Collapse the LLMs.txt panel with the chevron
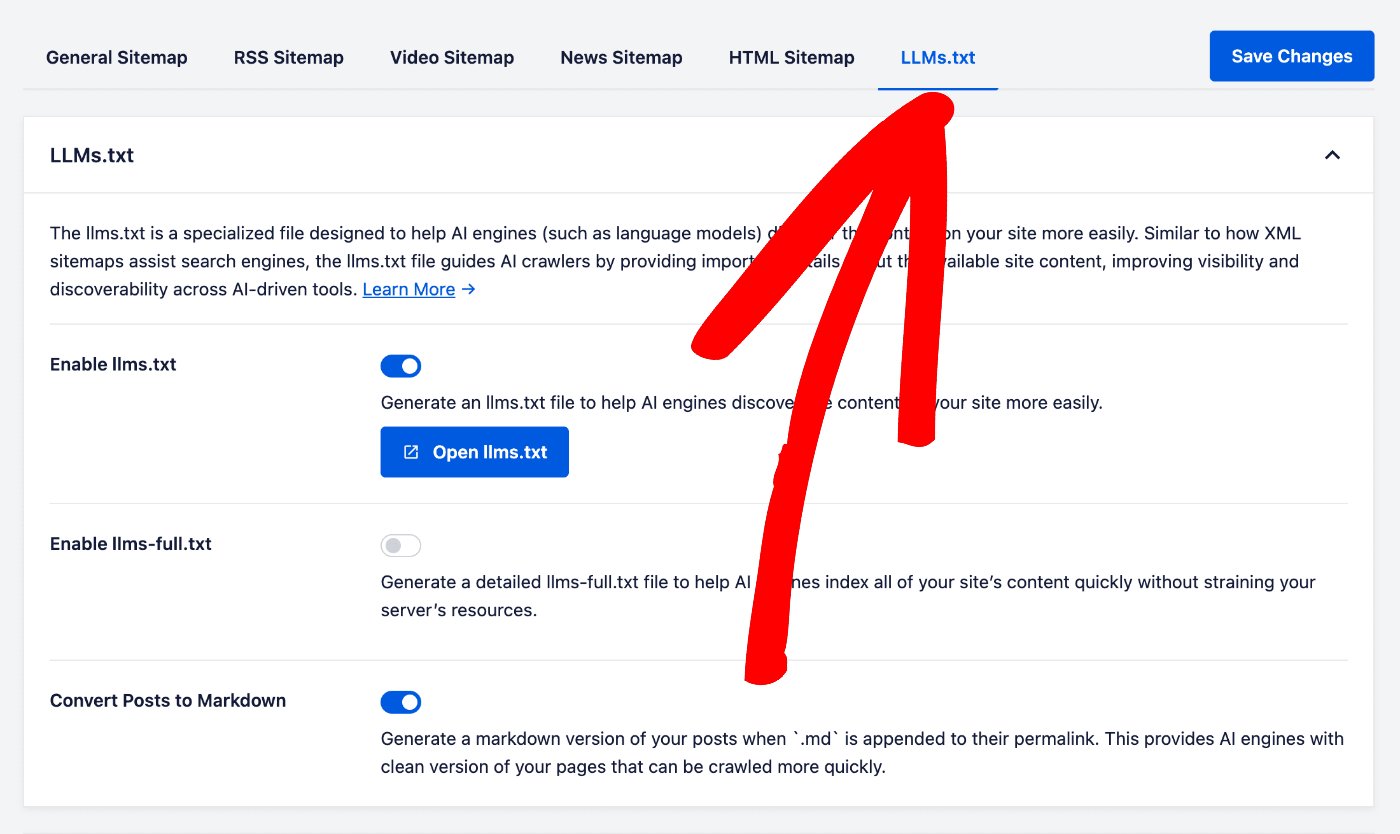Screen dimensions: 1400x834 [1332, 155]
